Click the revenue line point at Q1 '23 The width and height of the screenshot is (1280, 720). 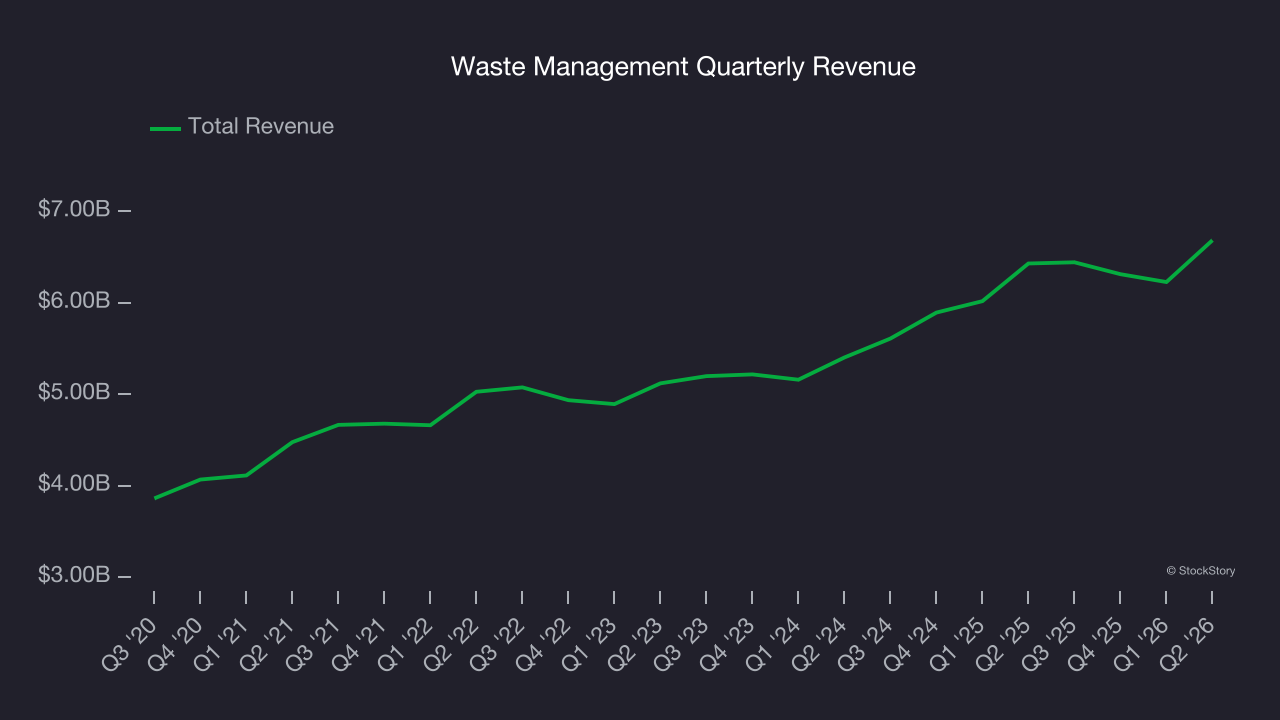[x=614, y=404]
